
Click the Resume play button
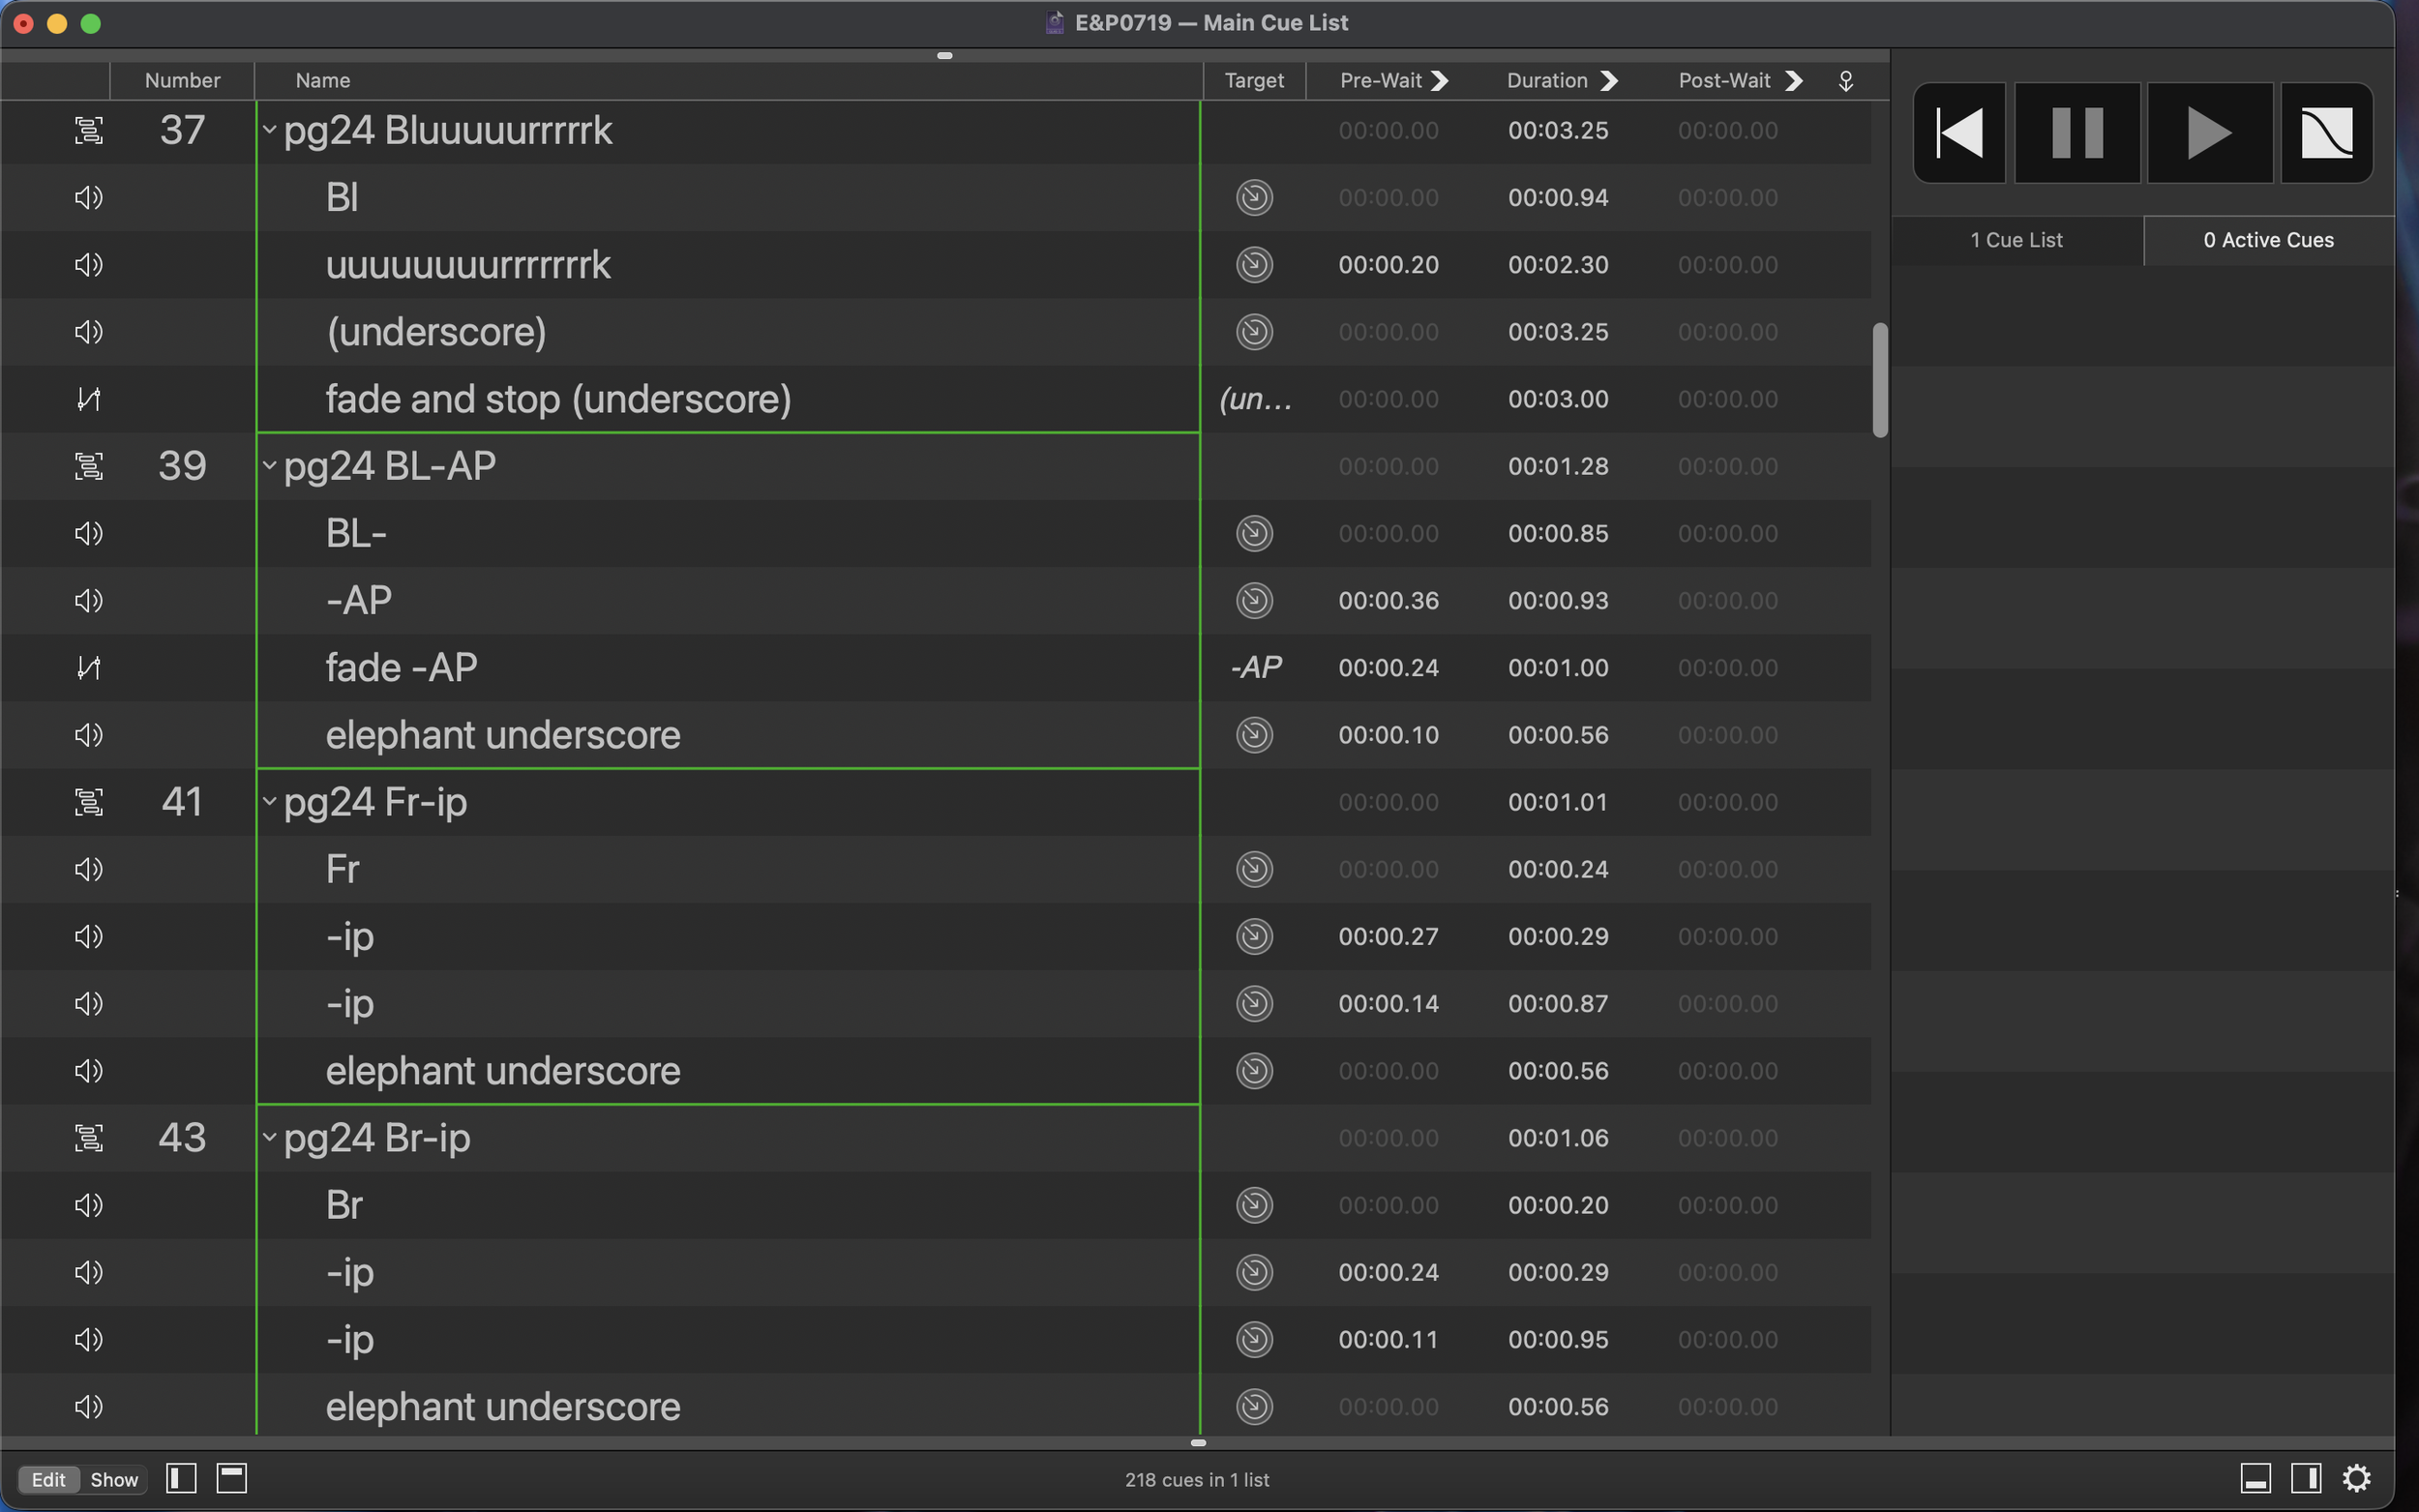point(2209,133)
